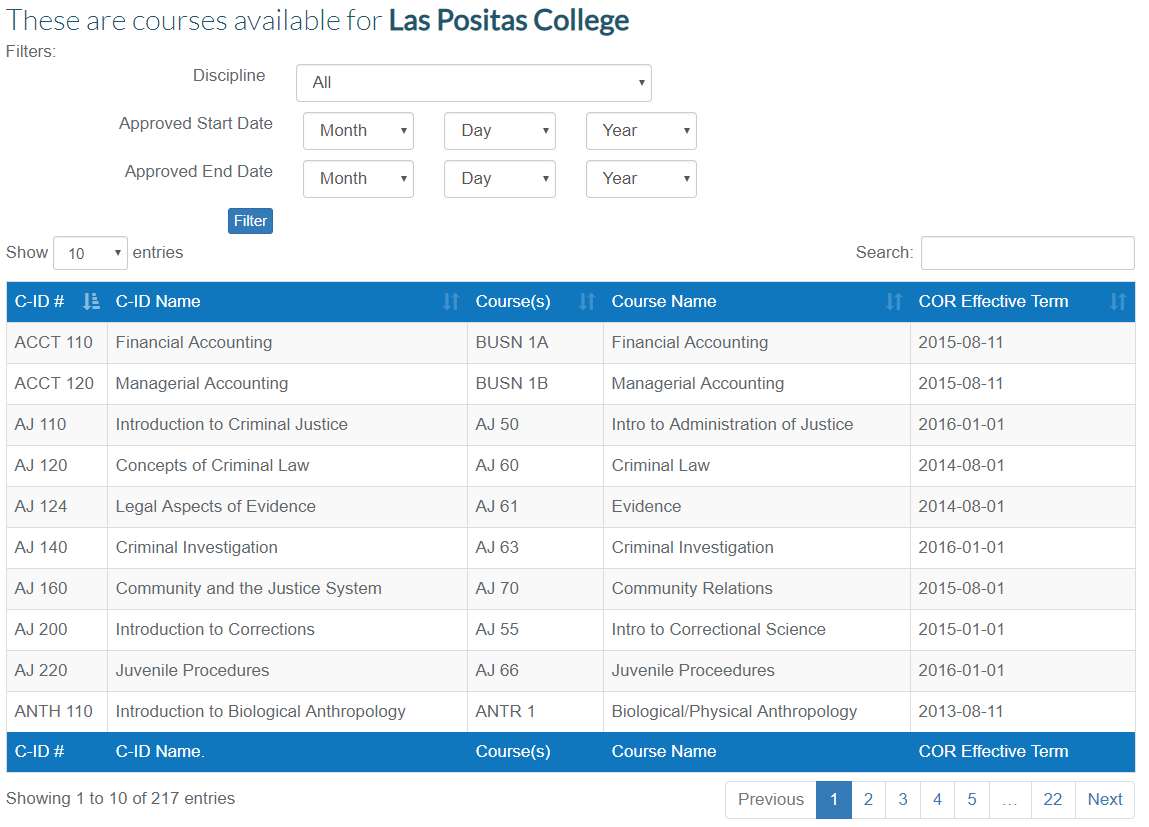
Task: Jump to pagination page 2
Action: coord(868,799)
